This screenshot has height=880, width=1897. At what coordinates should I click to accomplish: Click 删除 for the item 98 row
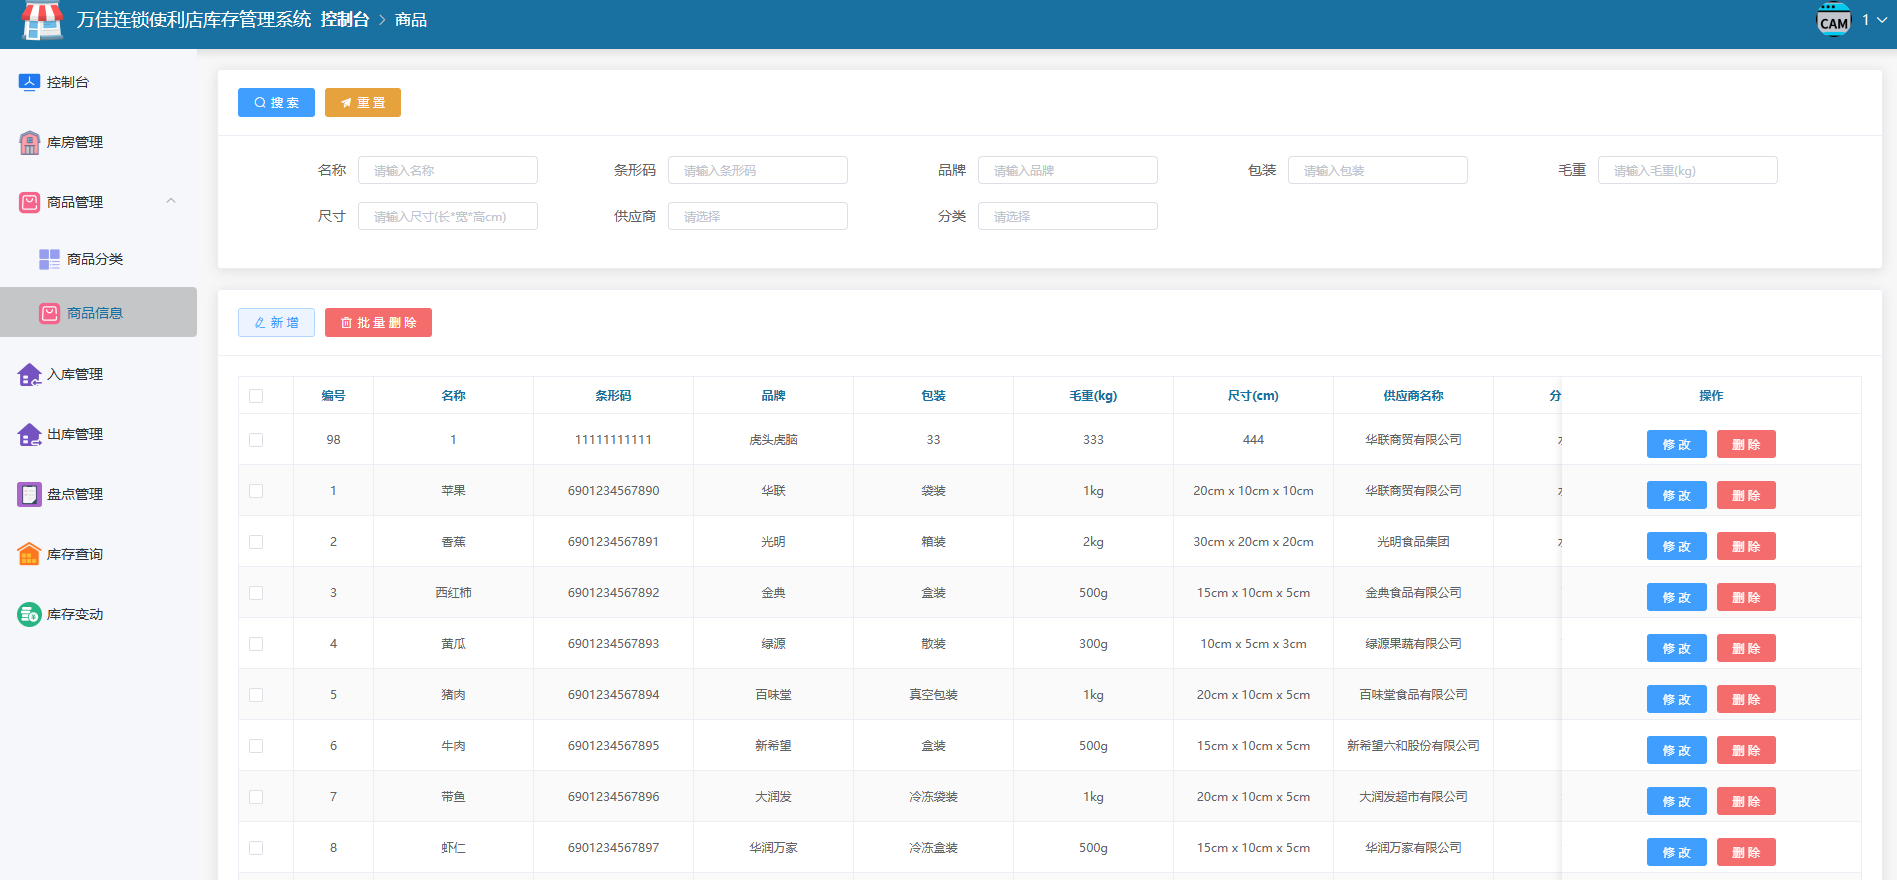(1746, 444)
